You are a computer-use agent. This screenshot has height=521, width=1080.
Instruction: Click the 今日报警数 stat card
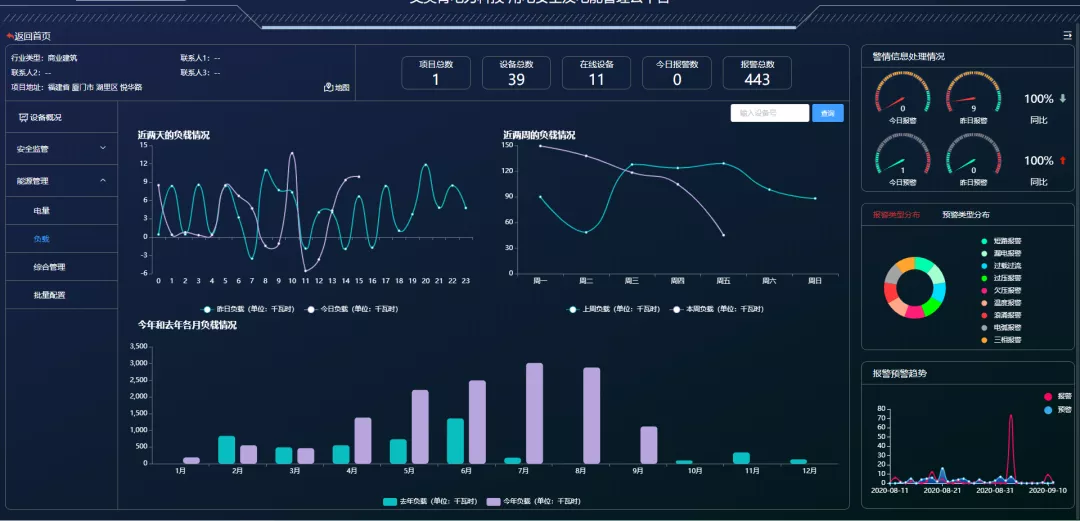676,73
